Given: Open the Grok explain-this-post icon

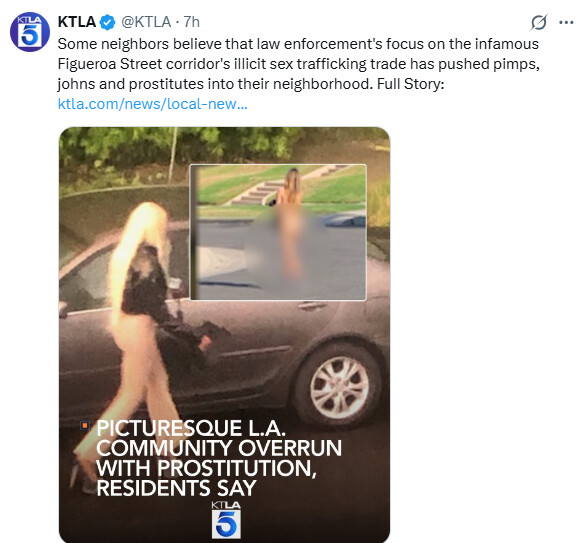Looking at the screenshot, I should 539,22.
